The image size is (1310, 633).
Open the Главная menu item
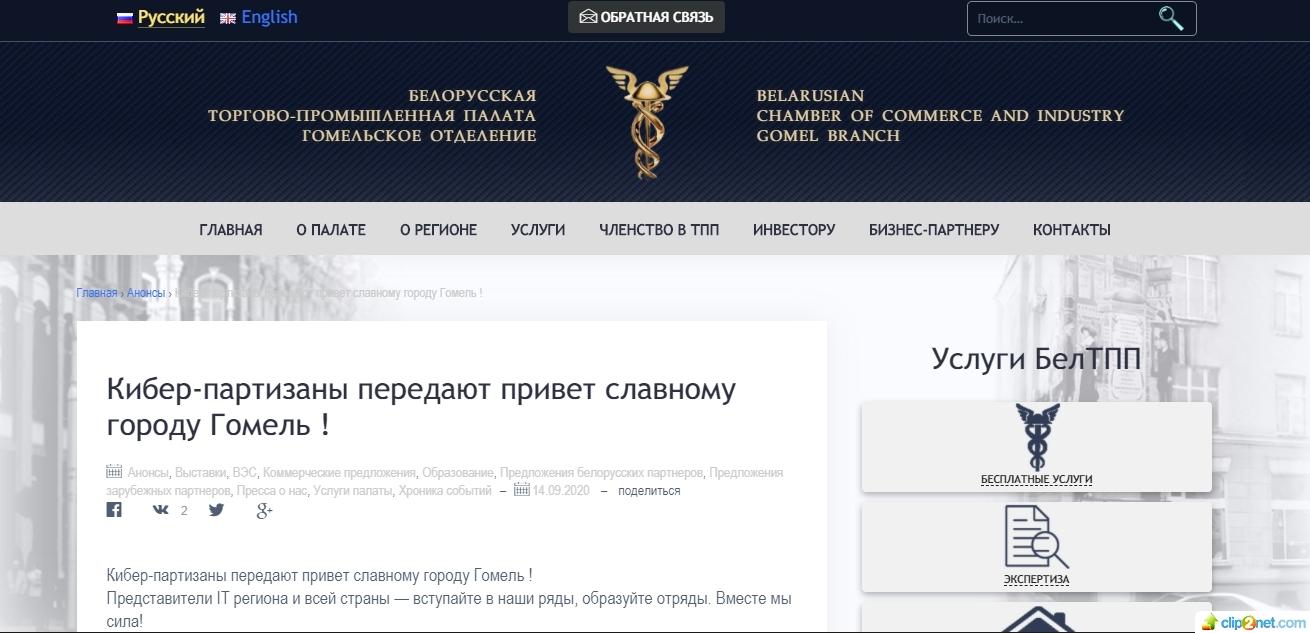click(230, 230)
